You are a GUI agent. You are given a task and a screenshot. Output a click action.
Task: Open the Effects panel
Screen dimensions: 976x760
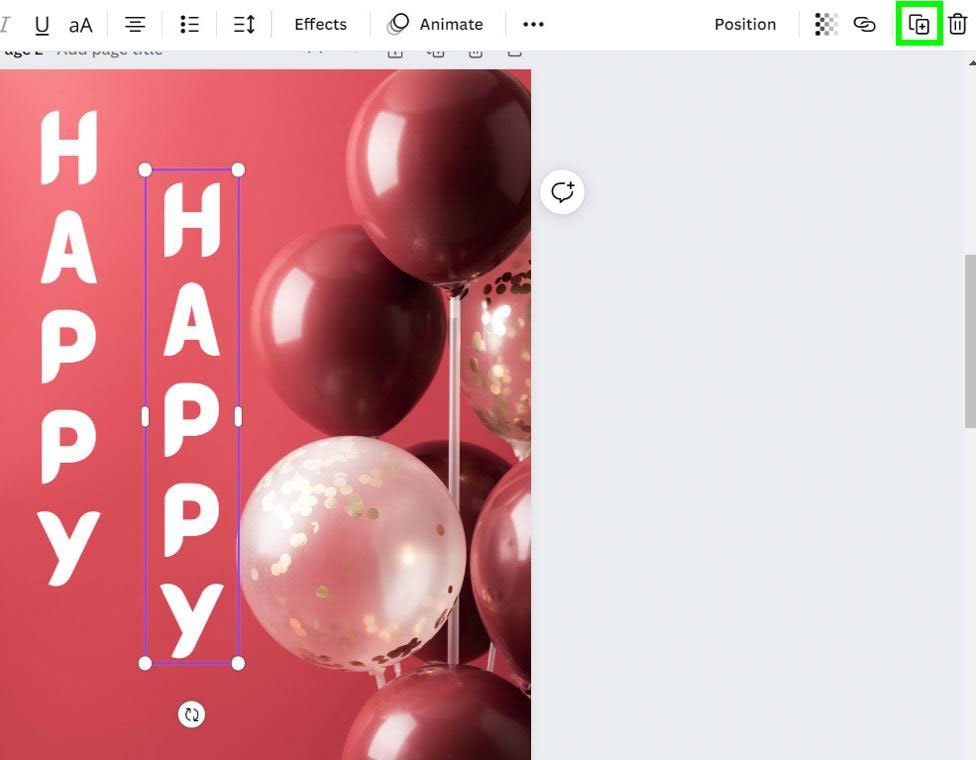coord(321,25)
